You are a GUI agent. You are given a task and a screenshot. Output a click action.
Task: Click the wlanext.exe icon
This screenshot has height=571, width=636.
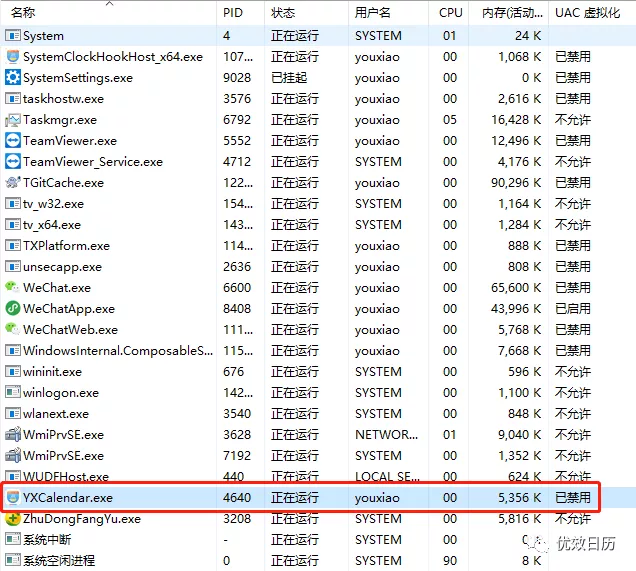click(x=13, y=414)
